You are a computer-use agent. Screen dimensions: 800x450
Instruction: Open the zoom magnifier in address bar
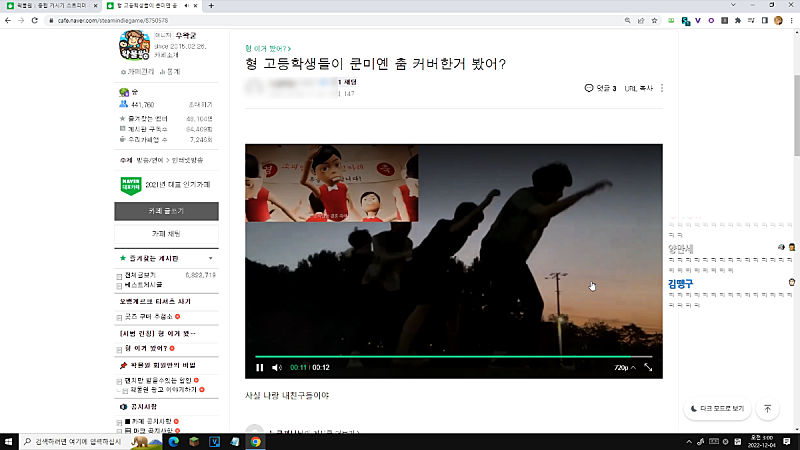click(628, 20)
